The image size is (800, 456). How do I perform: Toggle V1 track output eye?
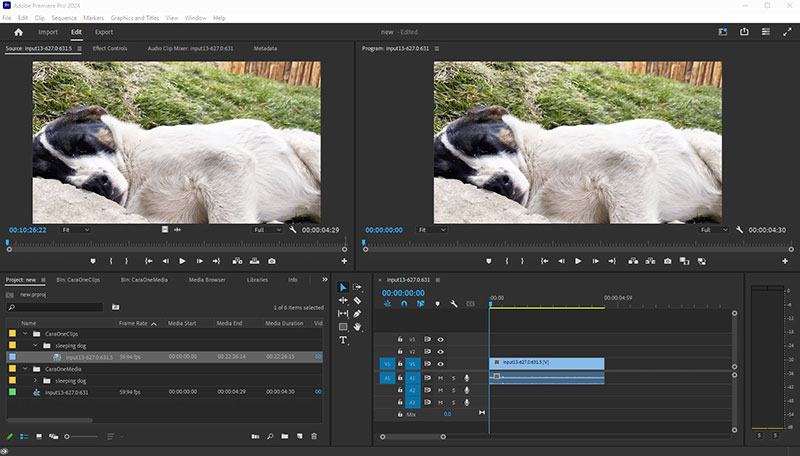point(440,364)
